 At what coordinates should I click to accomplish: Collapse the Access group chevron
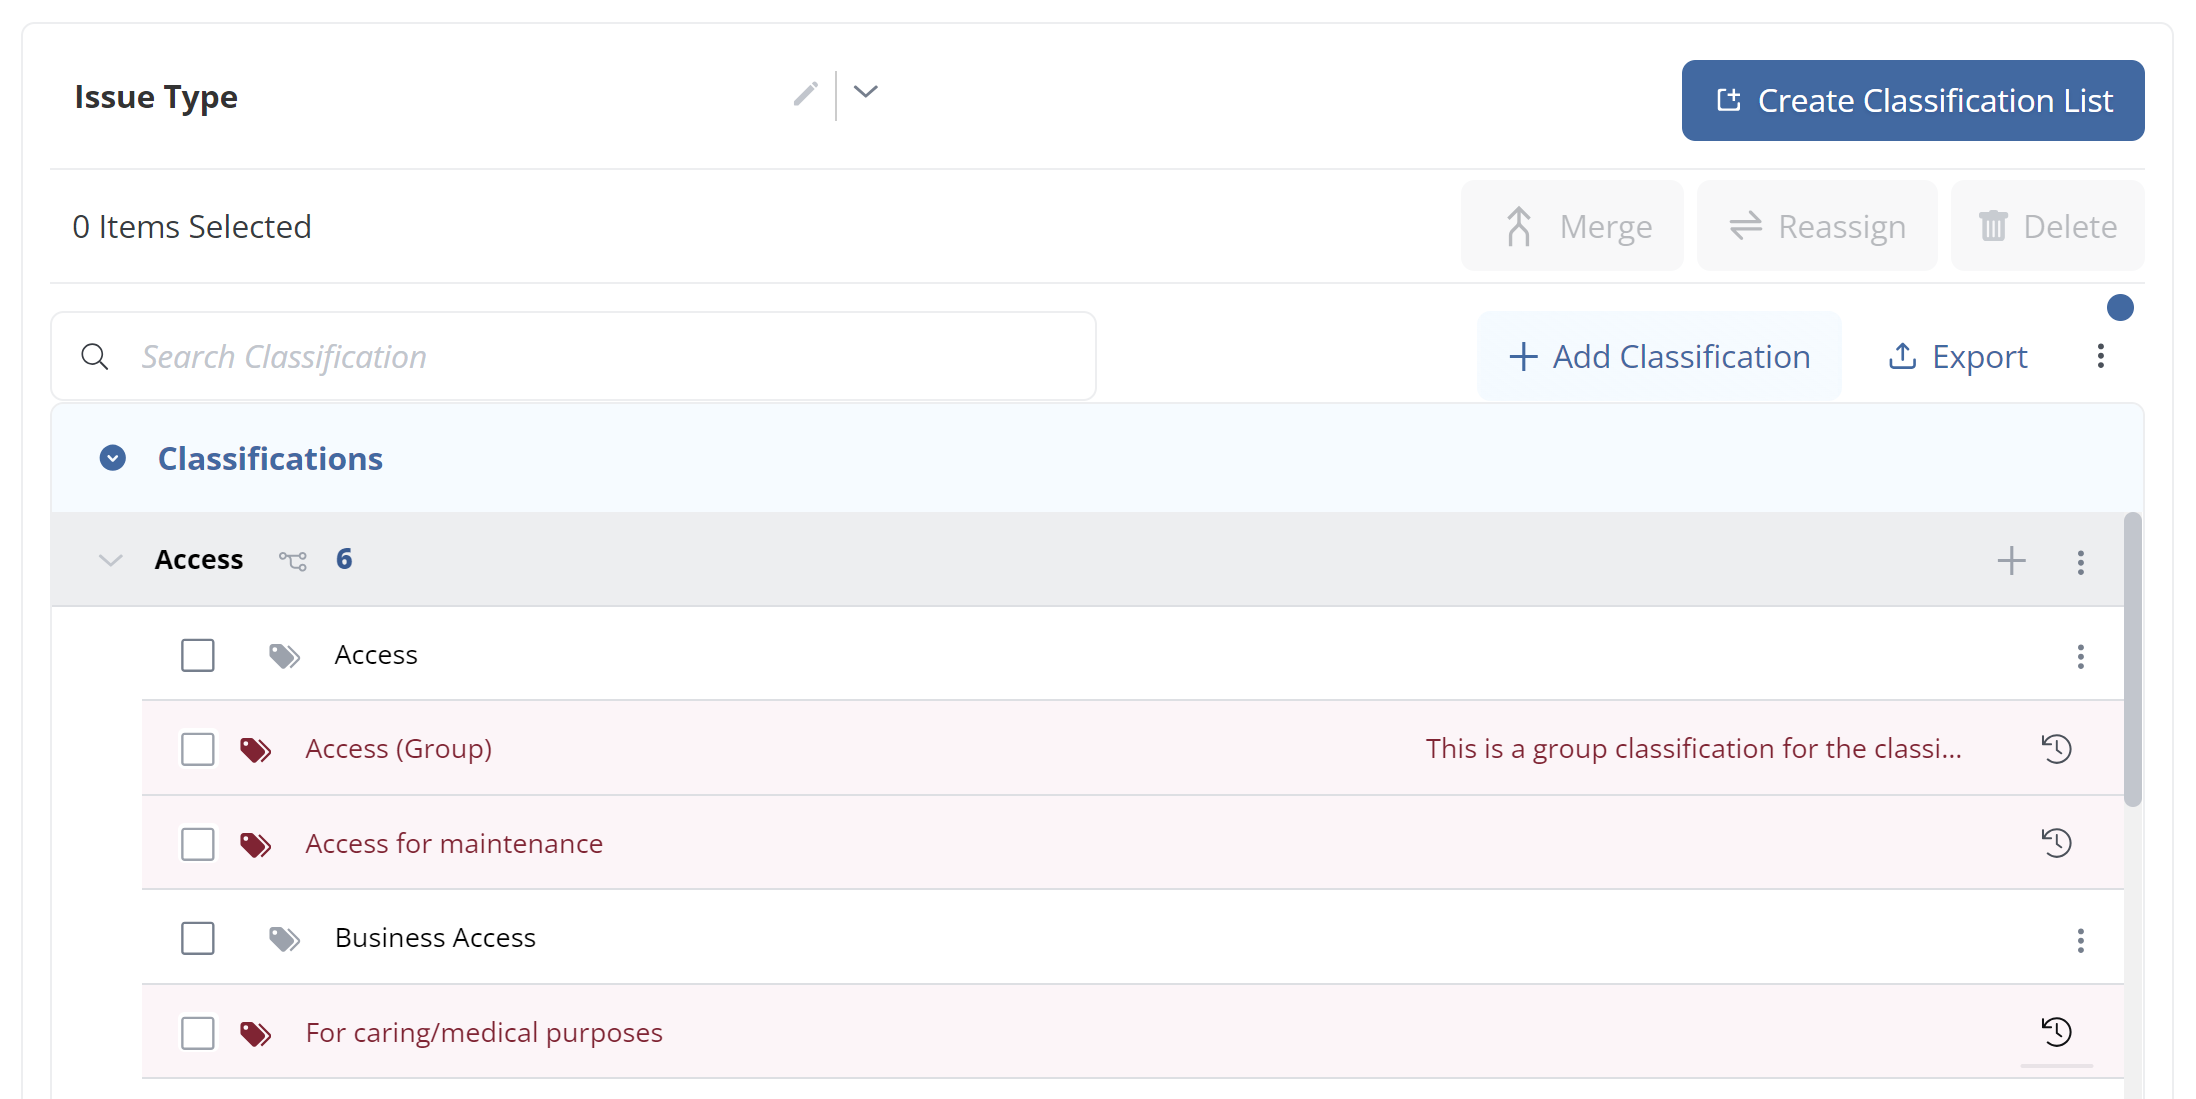point(111,560)
